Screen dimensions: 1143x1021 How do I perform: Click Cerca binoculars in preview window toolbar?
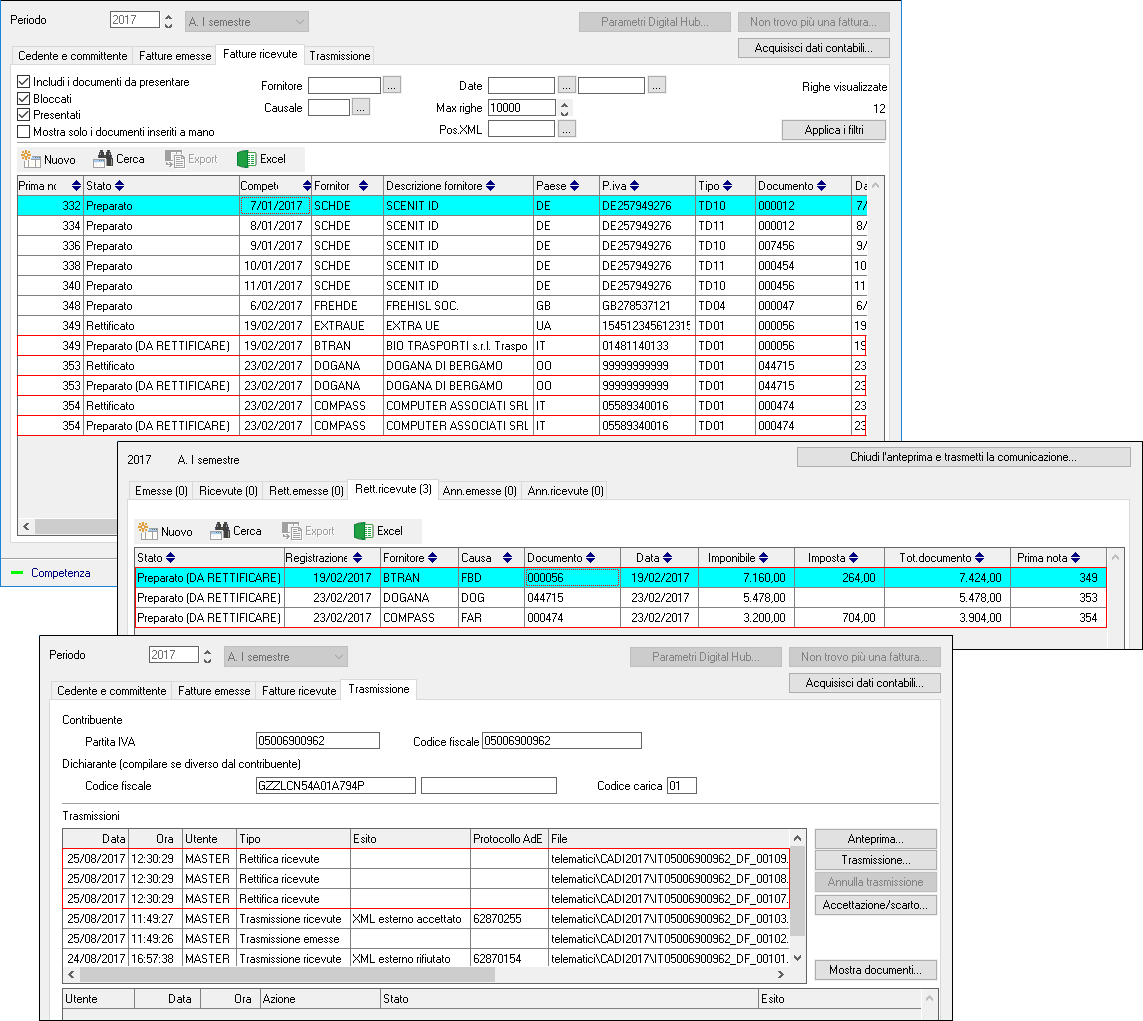click(219, 531)
